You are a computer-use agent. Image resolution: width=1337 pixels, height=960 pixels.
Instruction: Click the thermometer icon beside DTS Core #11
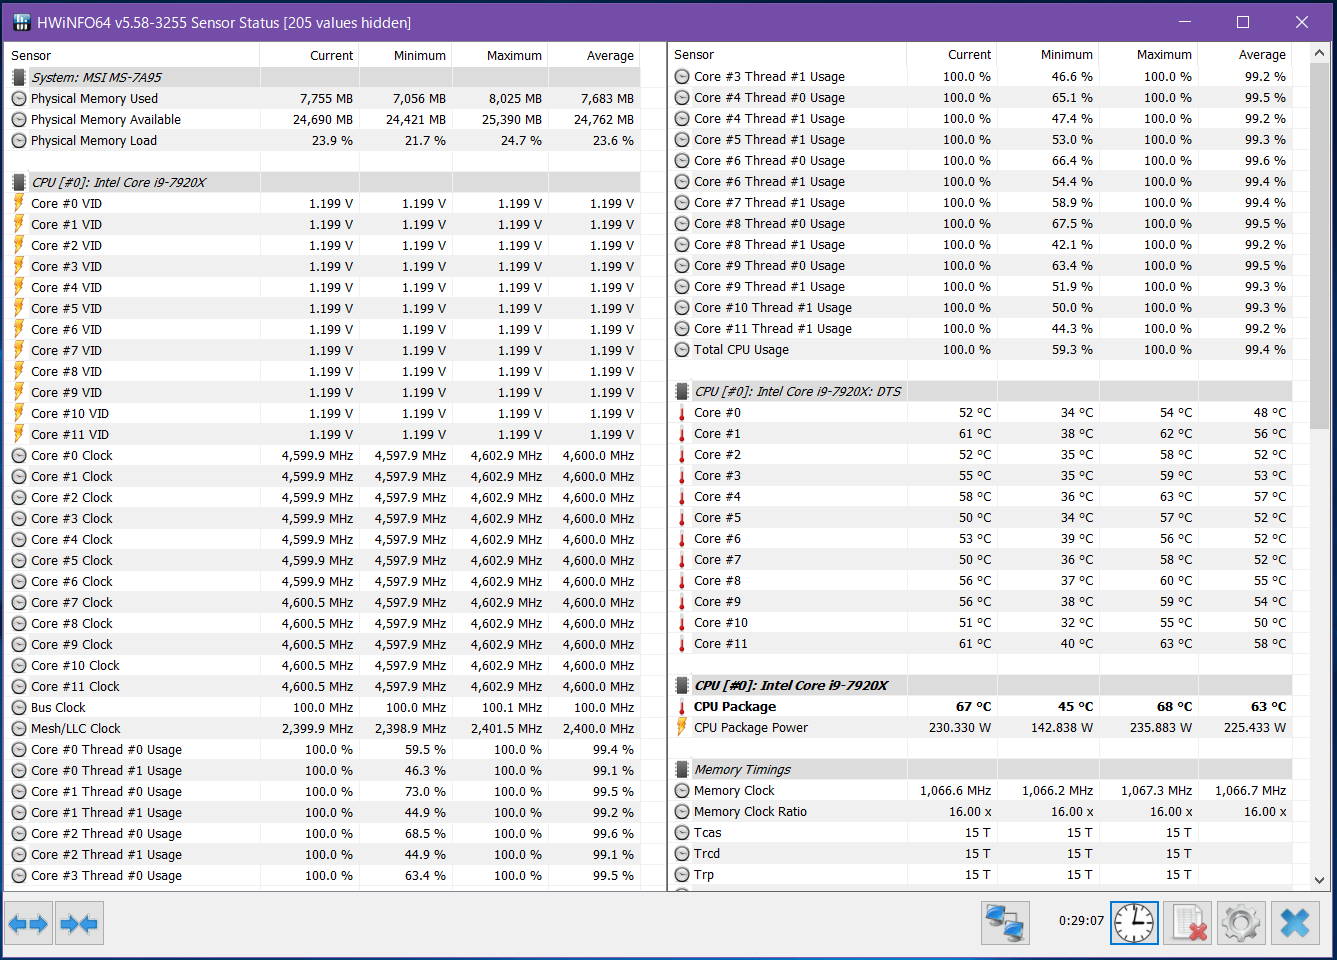tap(682, 643)
